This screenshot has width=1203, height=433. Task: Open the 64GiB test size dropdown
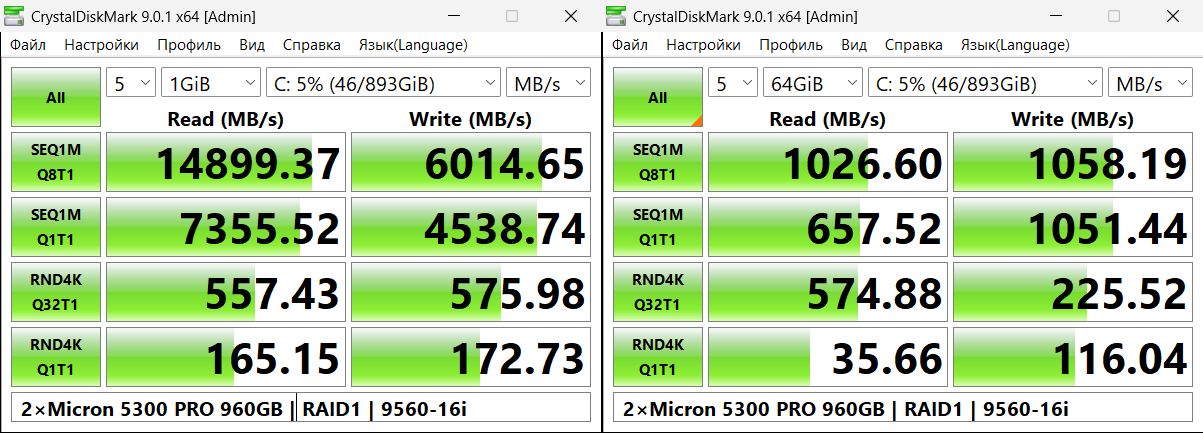coord(812,84)
